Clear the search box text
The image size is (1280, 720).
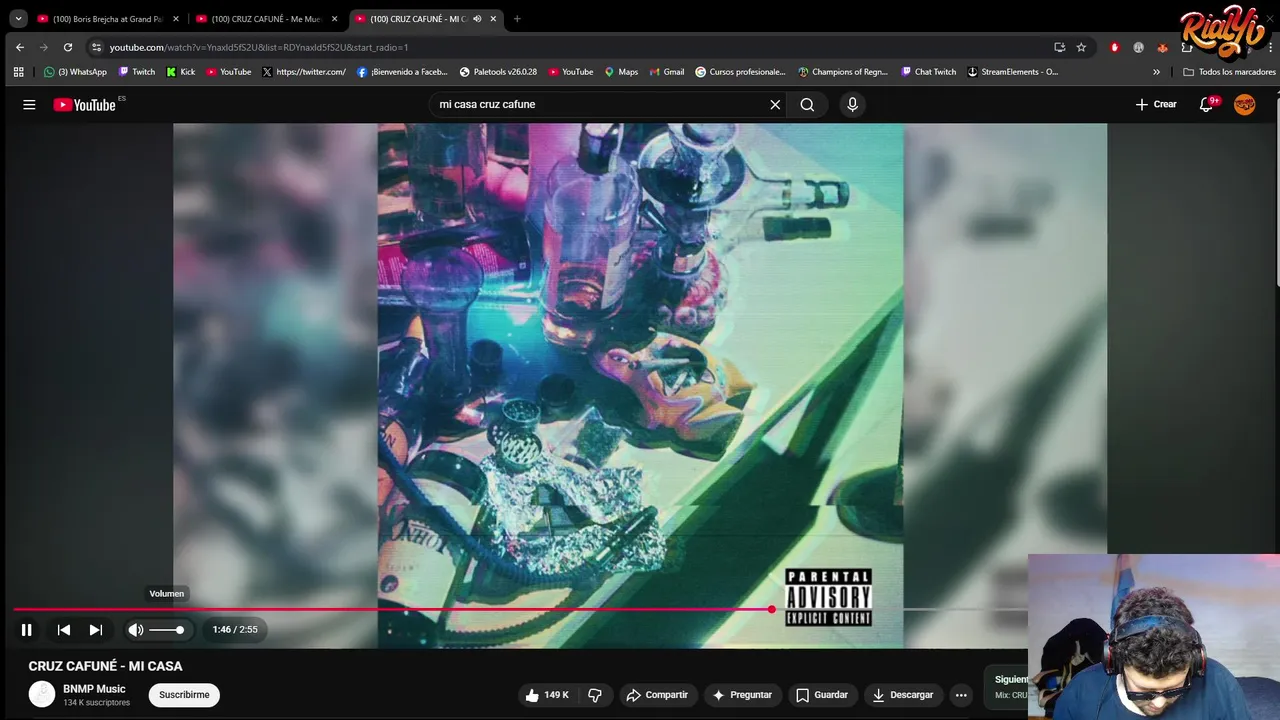click(775, 104)
